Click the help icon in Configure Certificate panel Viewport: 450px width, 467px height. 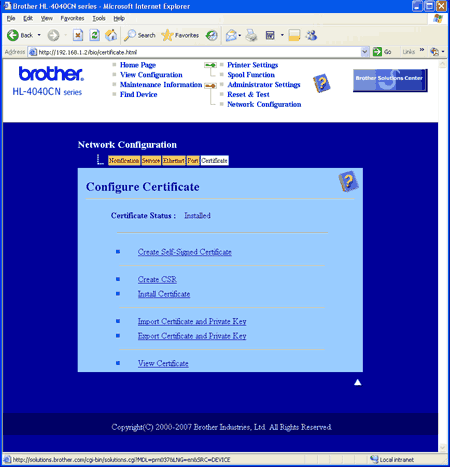pos(348,181)
